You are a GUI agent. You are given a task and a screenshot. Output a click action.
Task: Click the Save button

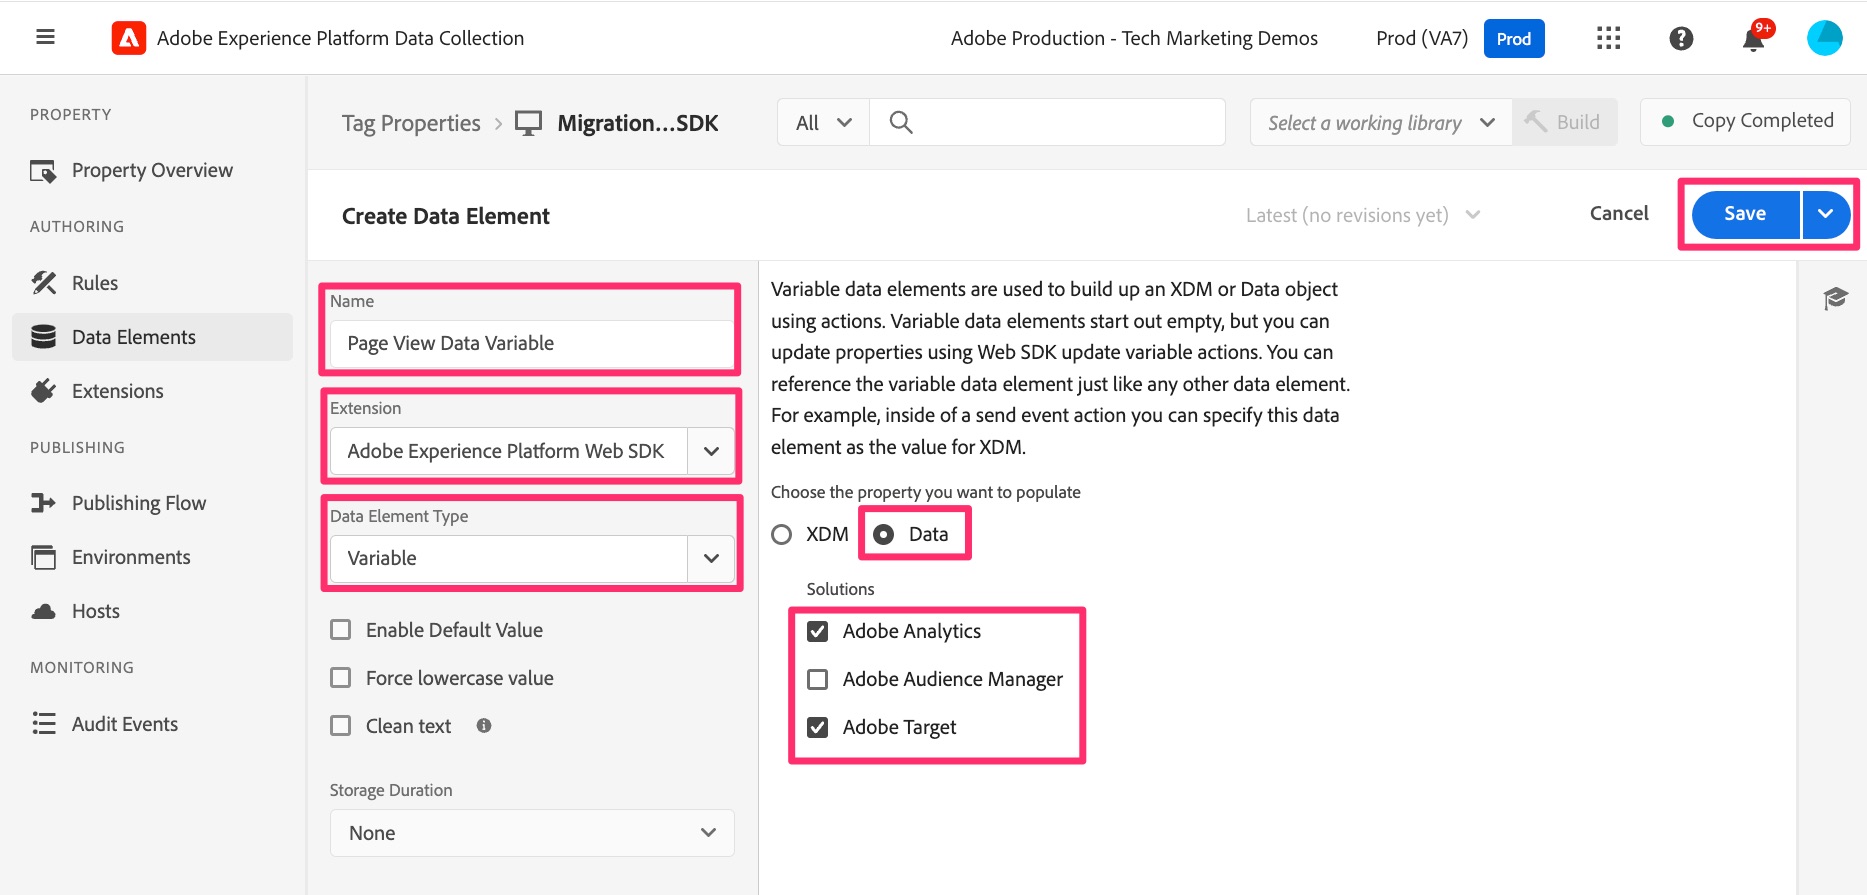pos(1745,214)
